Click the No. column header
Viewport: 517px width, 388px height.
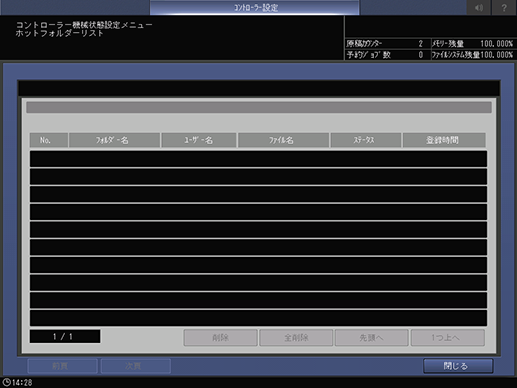pyautogui.click(x=49, y=140)
